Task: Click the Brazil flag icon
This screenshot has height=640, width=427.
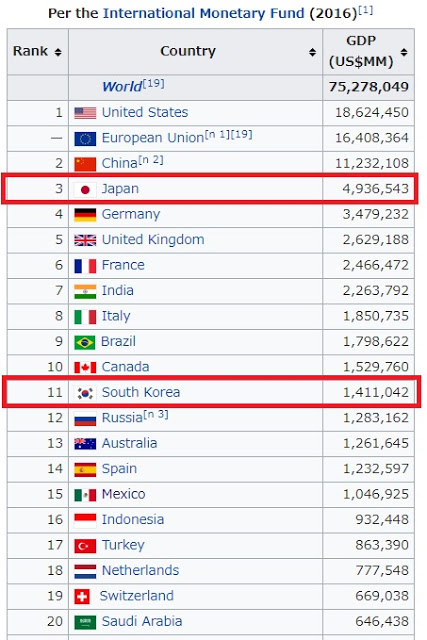Action: pos(85,342)
